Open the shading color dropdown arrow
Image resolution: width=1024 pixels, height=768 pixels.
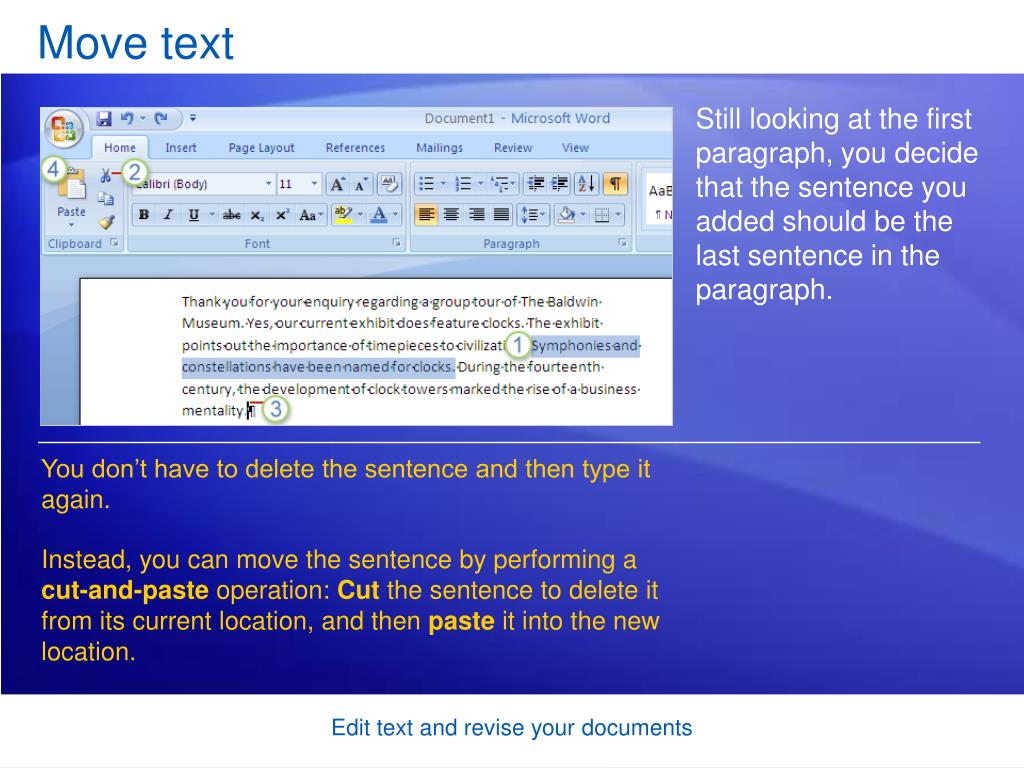583,214
